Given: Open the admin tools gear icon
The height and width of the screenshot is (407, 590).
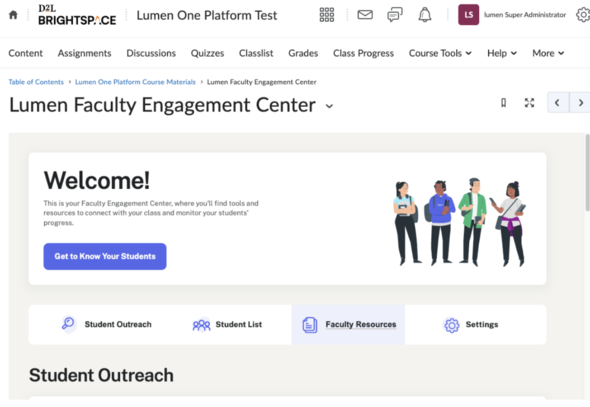Looking at the screenshot, I should (583, 15).
